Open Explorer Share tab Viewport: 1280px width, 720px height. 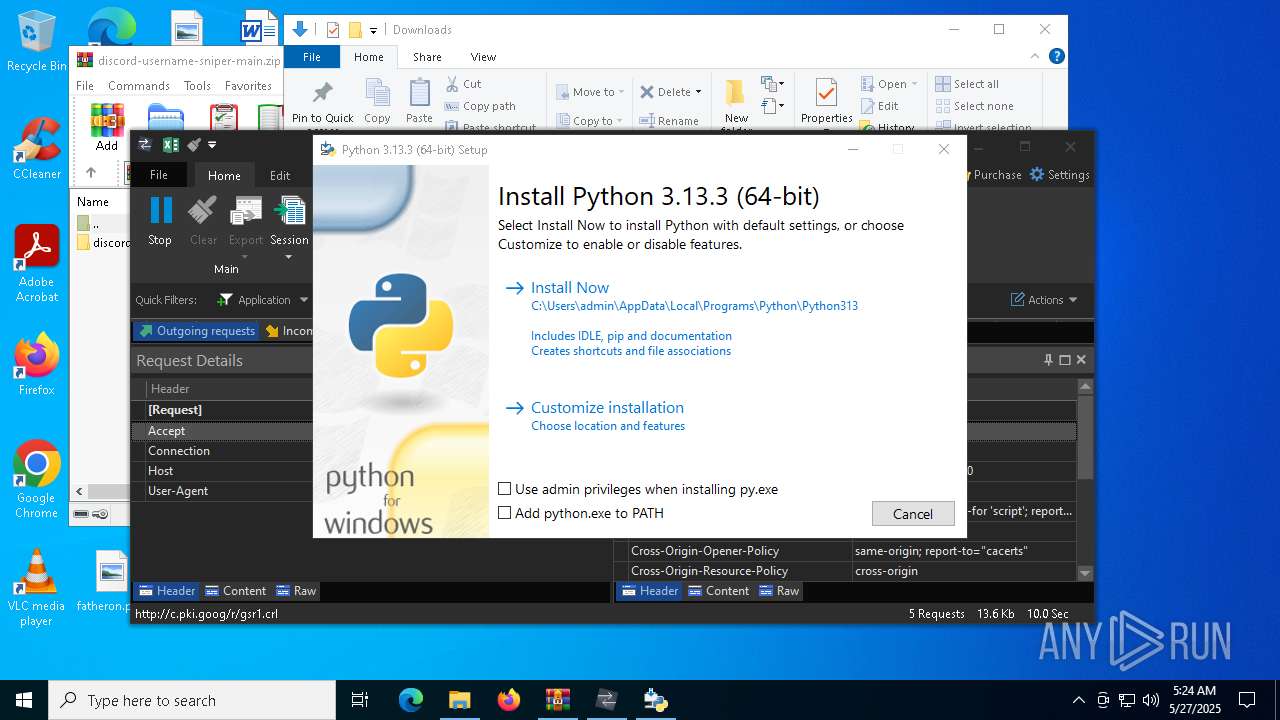tap(427, 57)
